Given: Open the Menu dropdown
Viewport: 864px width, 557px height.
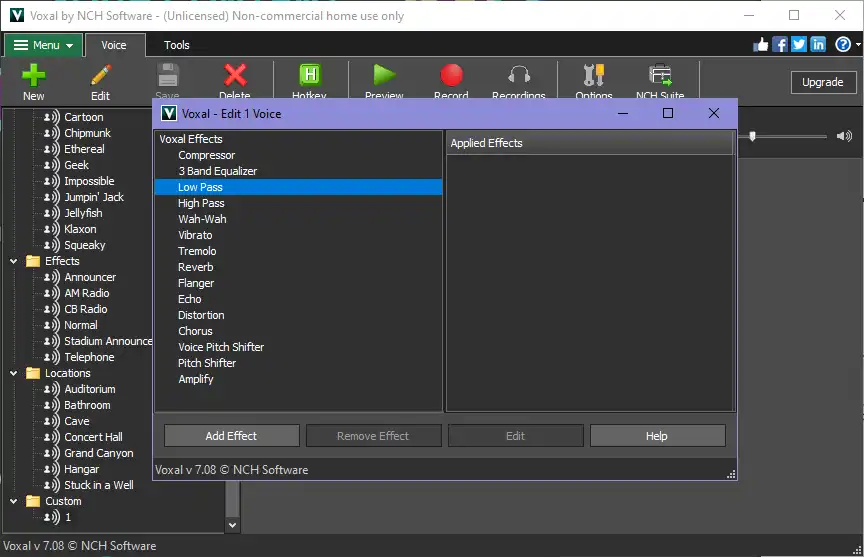Looking at the screenshot, I should pos(44,45).
